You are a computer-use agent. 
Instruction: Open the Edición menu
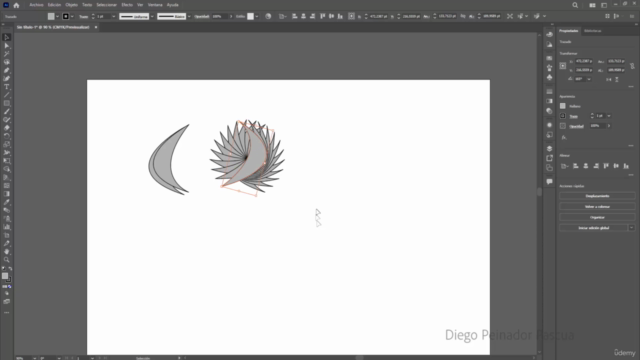[54, 5]
